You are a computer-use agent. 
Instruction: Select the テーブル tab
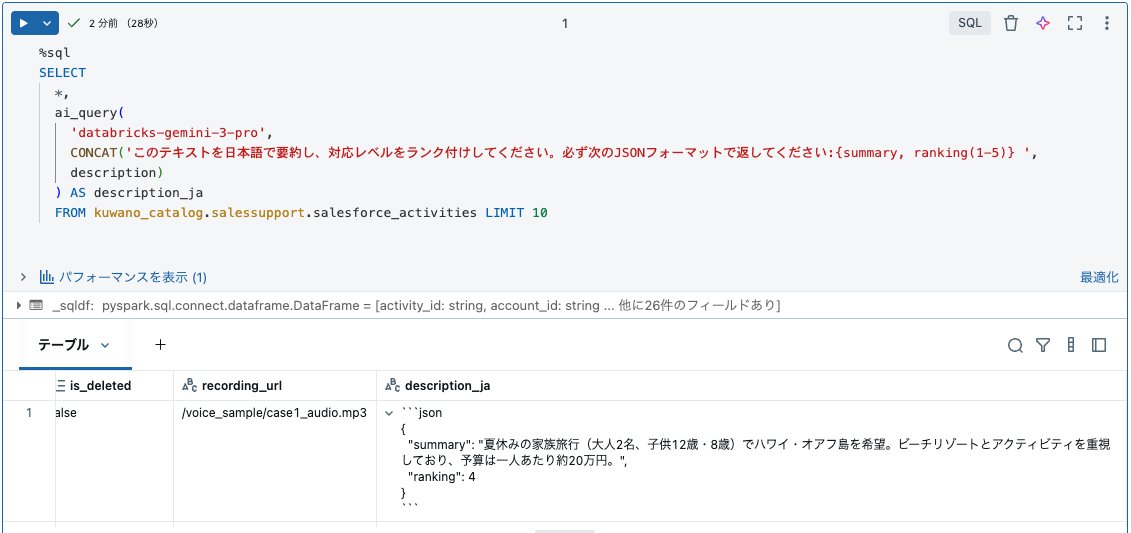pos(63,345)
